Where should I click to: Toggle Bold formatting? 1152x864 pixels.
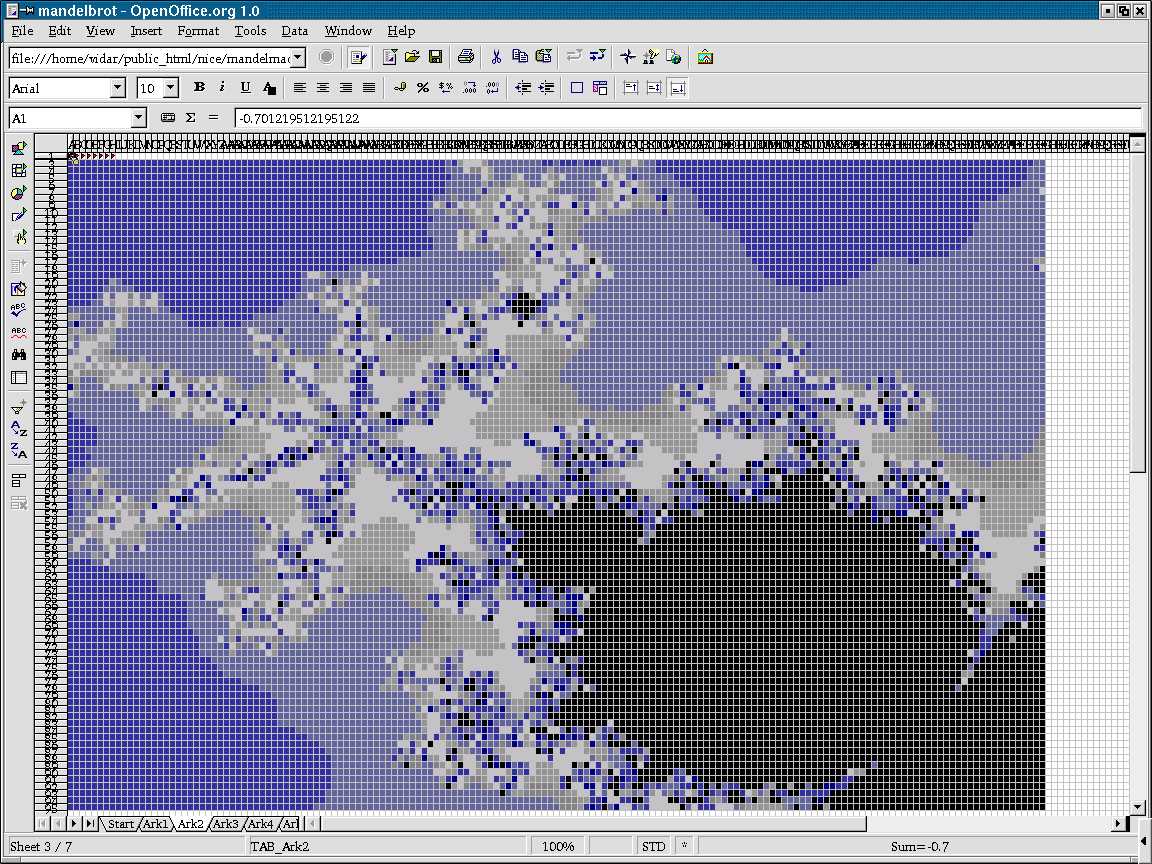pos(198,87)
